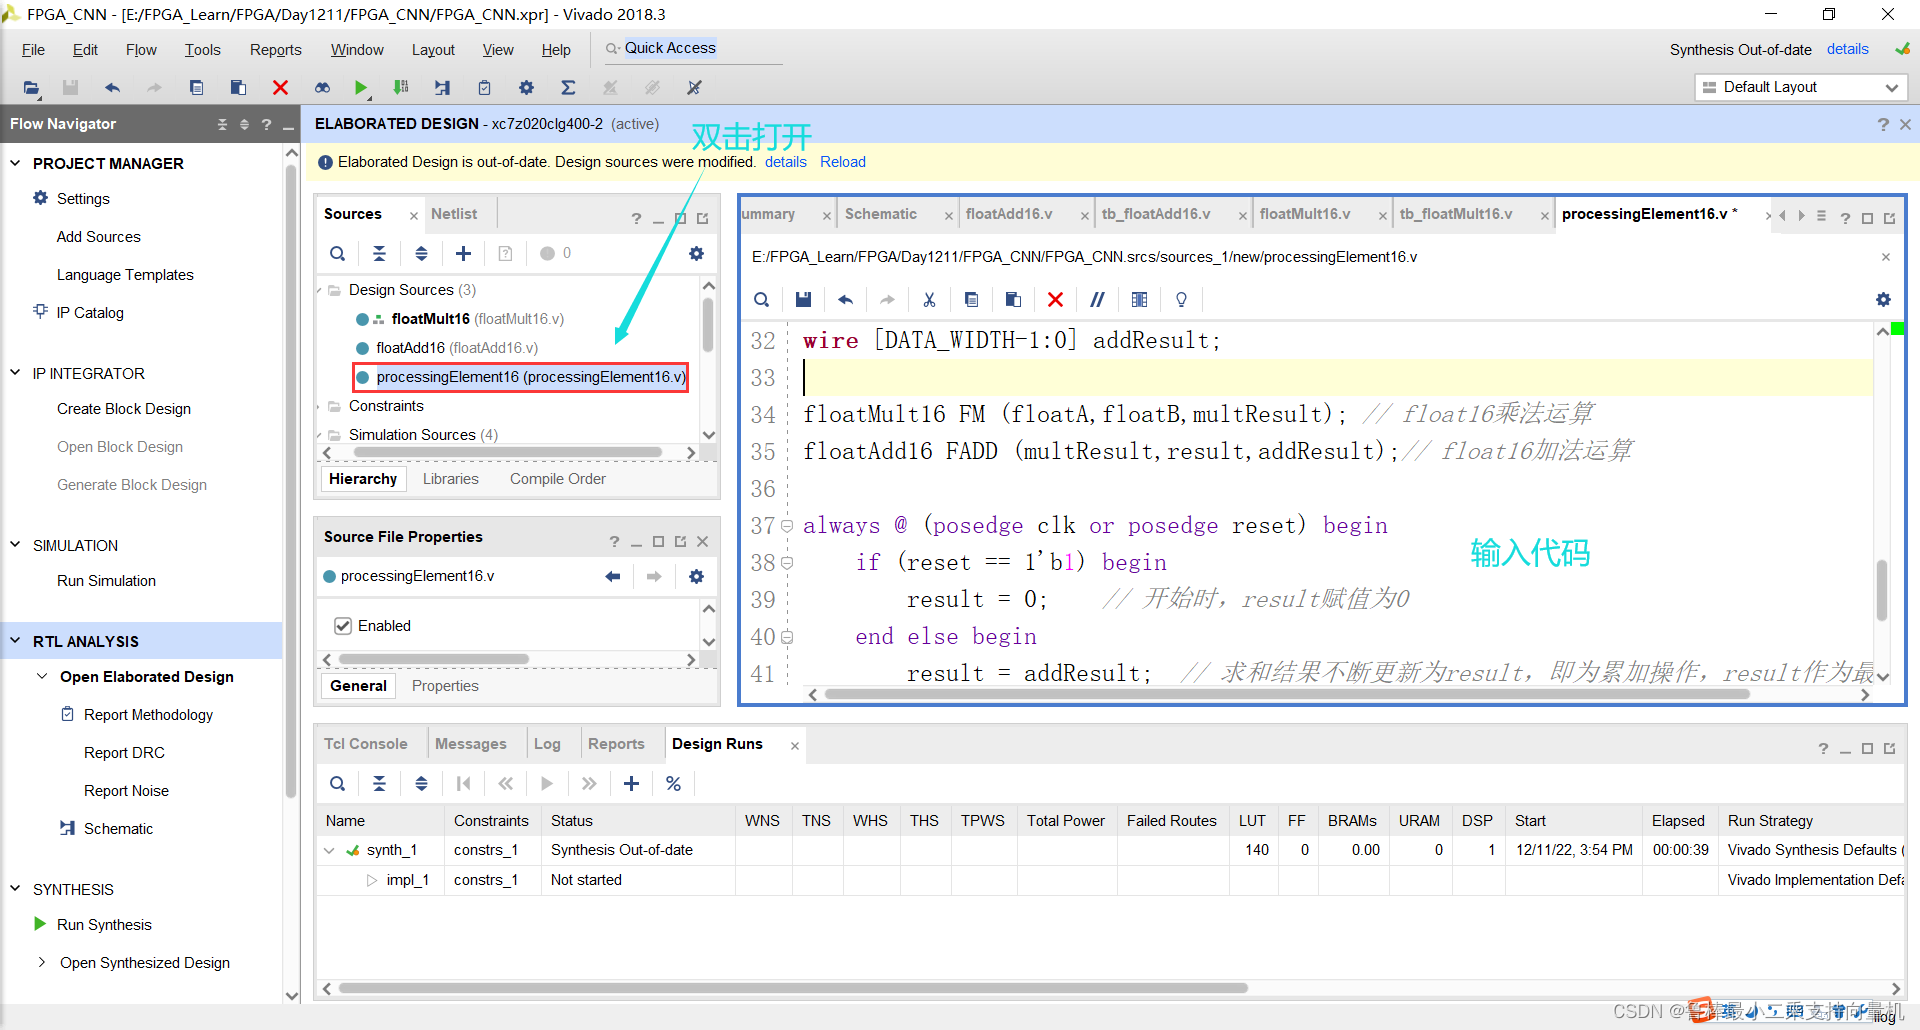Collapse PROJECT MANAGER section

pyautogui.click(x=15, y=163)
